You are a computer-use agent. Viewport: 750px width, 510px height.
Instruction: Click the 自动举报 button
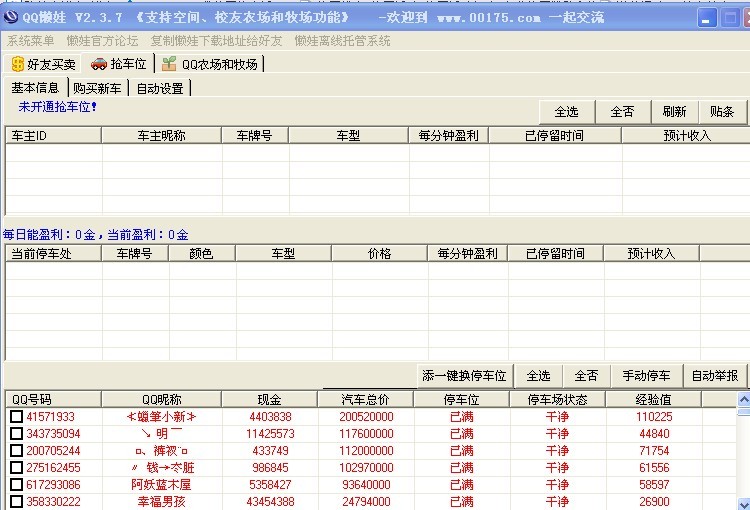[715, 376]
